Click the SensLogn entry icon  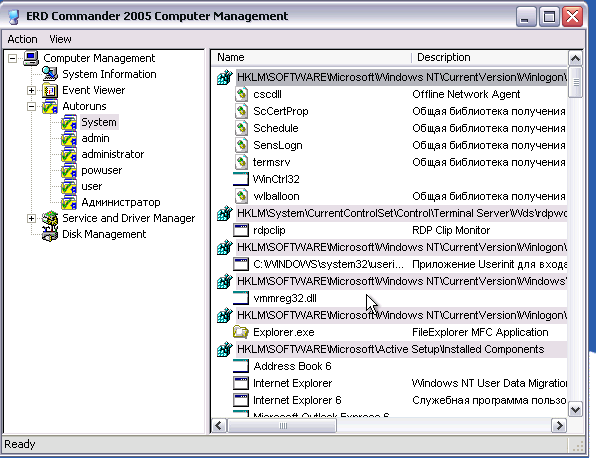pos(241,145)
